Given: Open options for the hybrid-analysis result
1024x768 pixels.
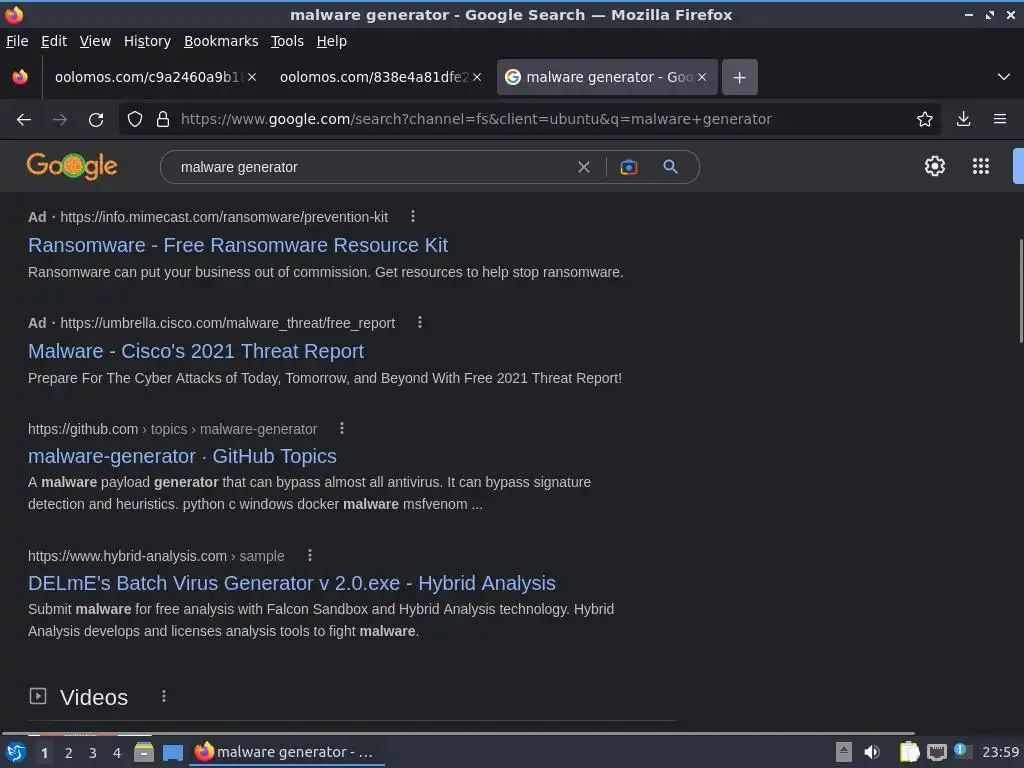Looking at the screenshot, I should pyautogui.click(x=310, y=555).
